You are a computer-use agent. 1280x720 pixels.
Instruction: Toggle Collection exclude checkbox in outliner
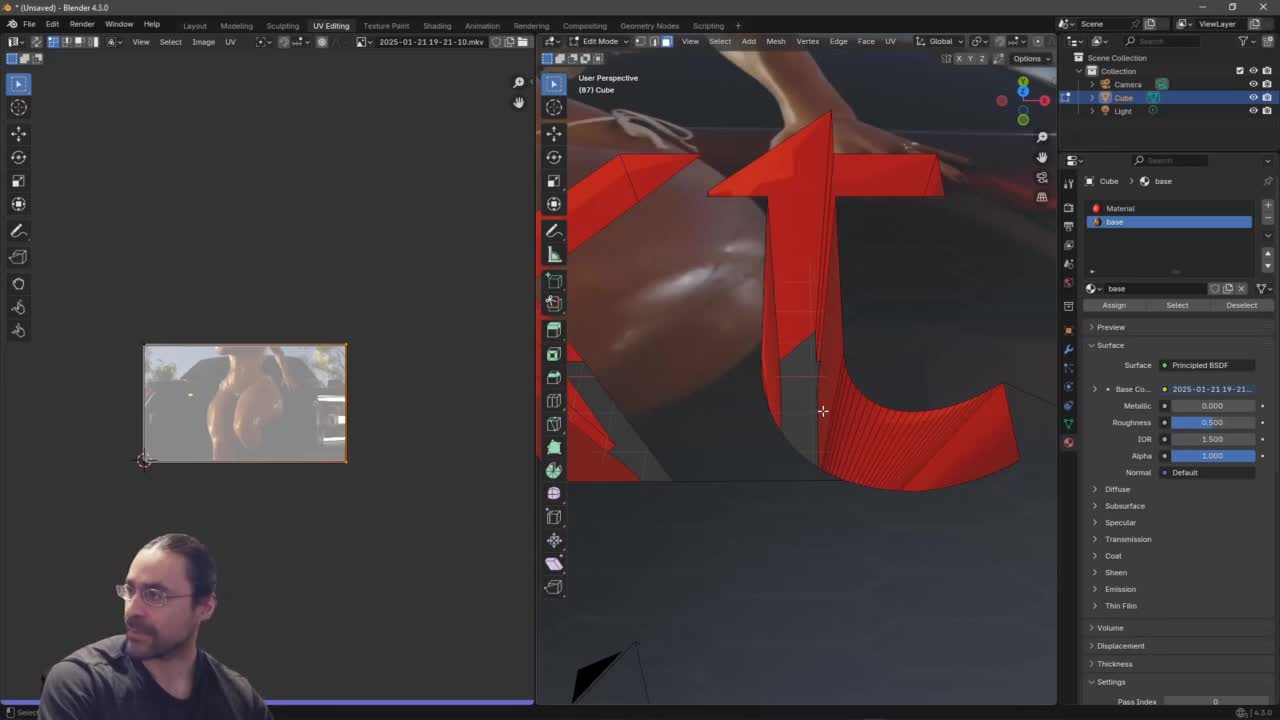point(1240,71)
